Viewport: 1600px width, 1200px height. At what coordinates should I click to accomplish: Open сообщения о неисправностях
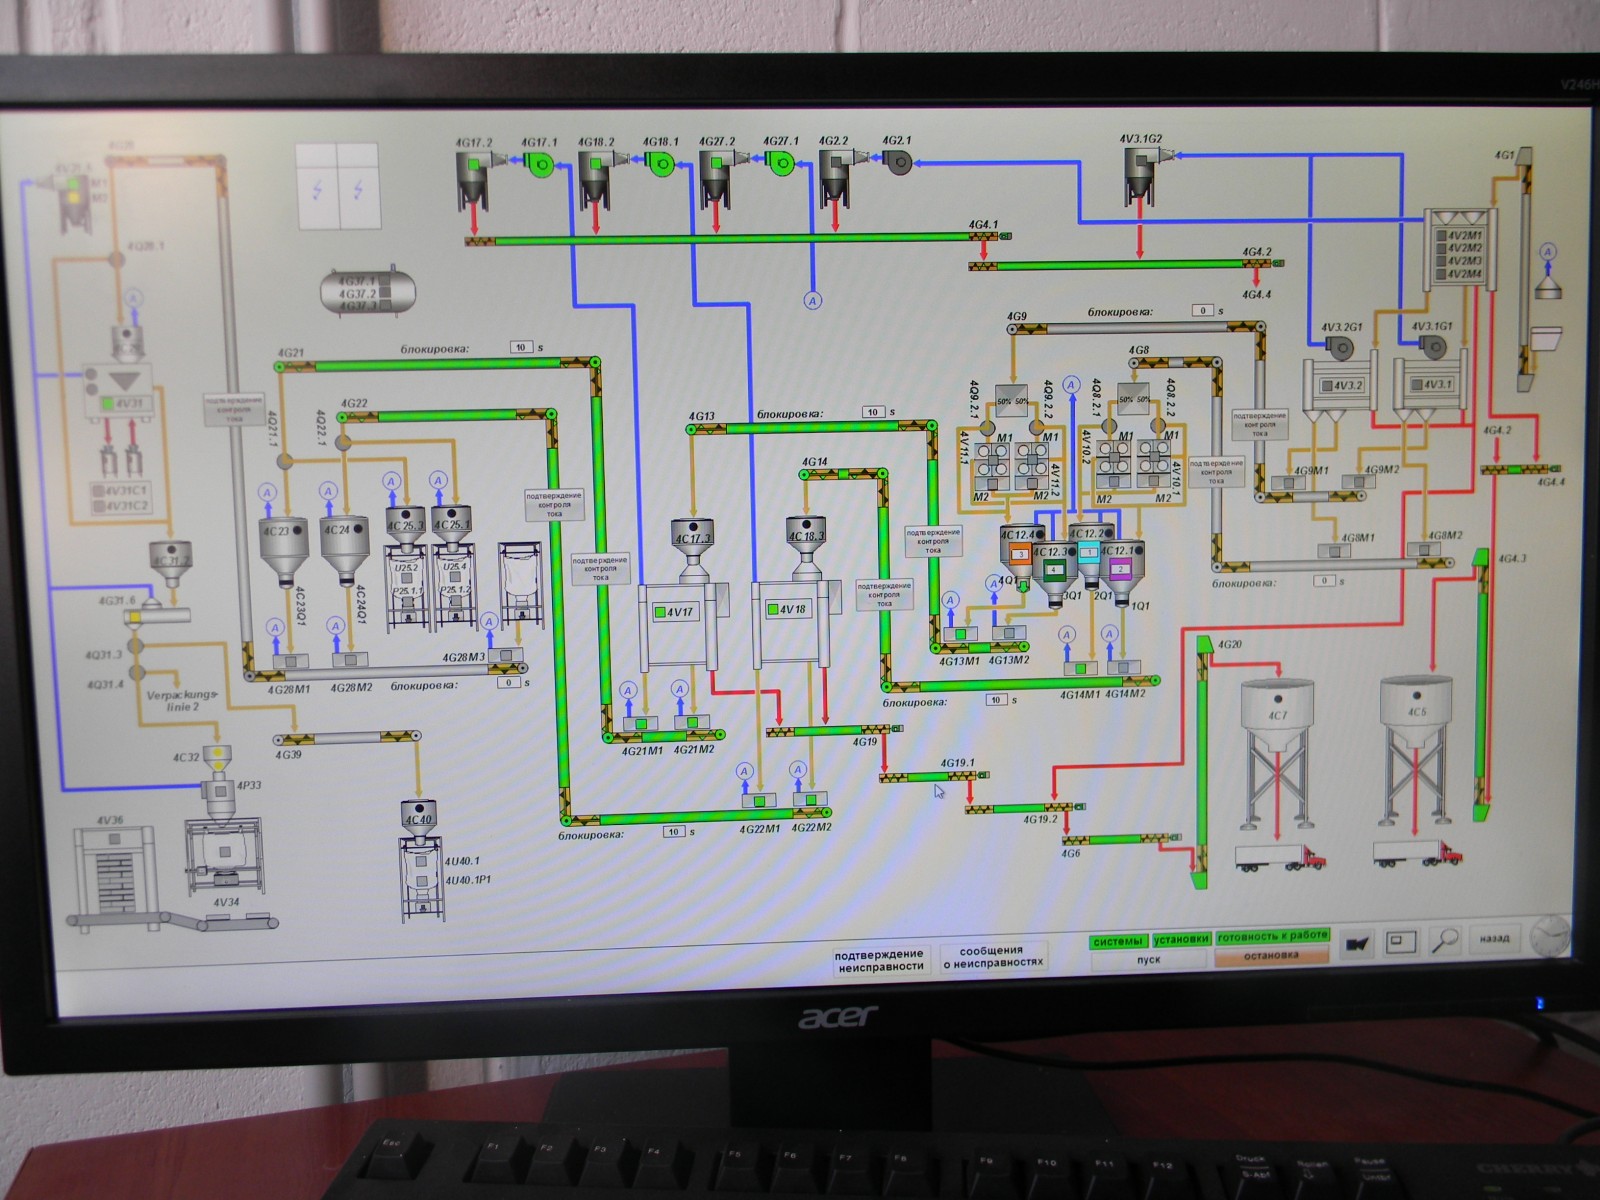click(992, 957)
